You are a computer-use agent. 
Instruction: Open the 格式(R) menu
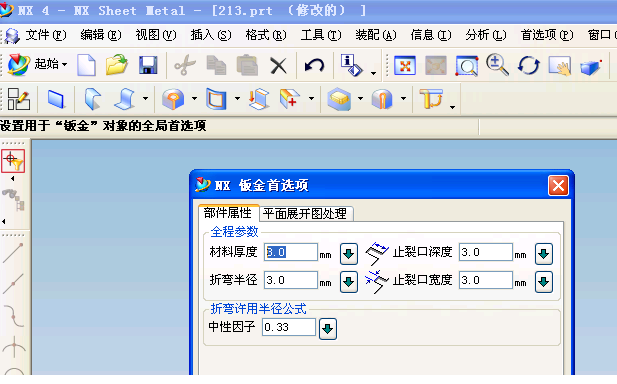tap(266, 35)
